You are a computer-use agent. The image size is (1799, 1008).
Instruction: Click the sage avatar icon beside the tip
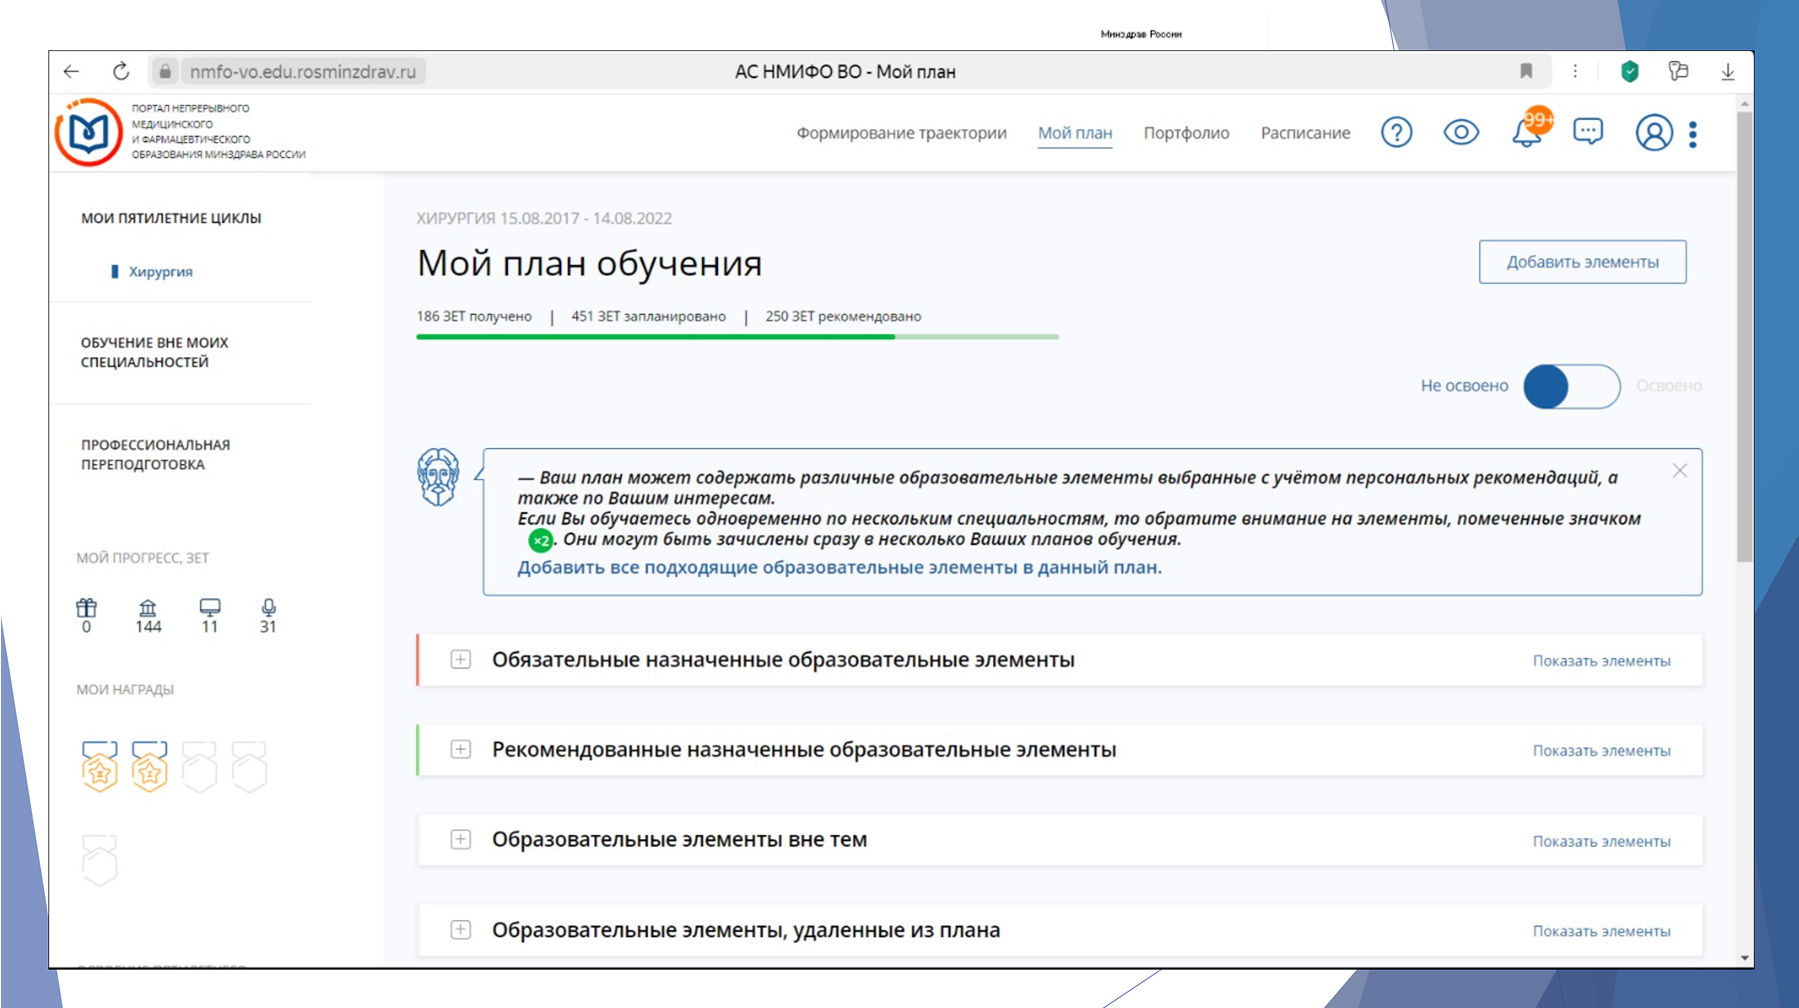click(x=438, y=477)
